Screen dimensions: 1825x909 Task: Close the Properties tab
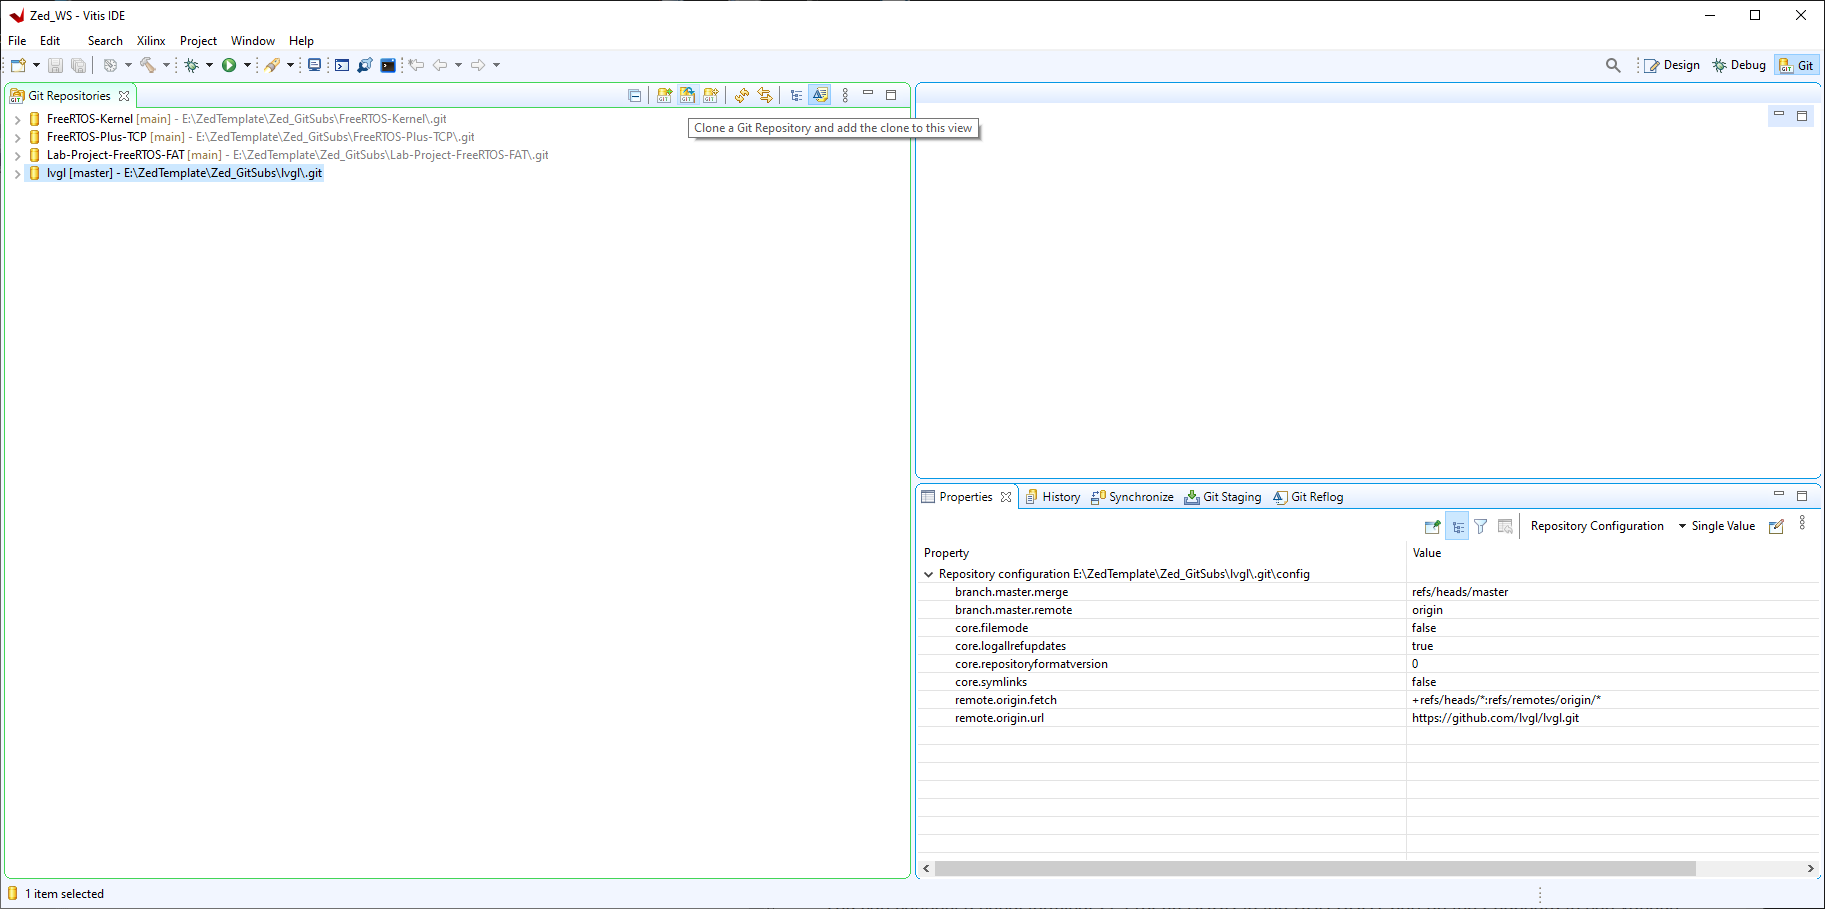(1006, 497)
